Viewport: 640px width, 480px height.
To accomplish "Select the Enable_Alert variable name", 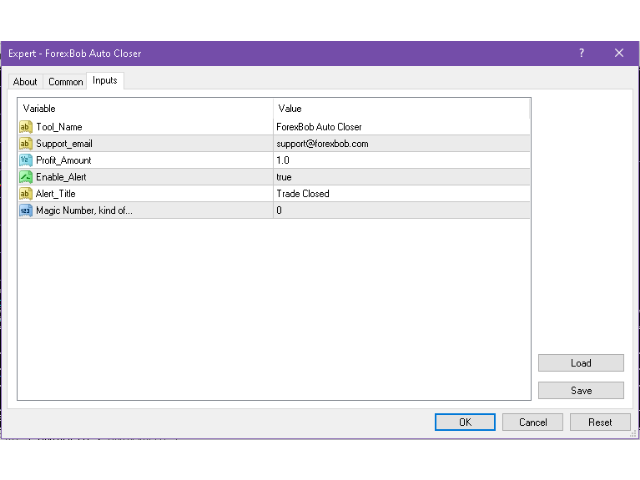I will [x=61, y=177].
